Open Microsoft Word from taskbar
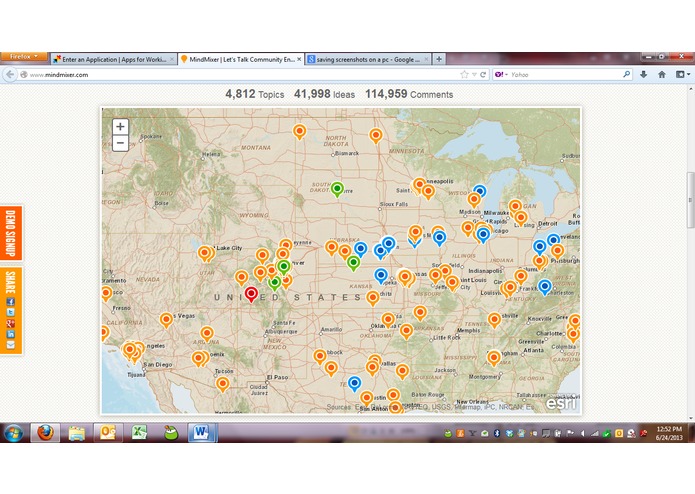This screenshot has height=494, width=695. [x=201, y=432]
